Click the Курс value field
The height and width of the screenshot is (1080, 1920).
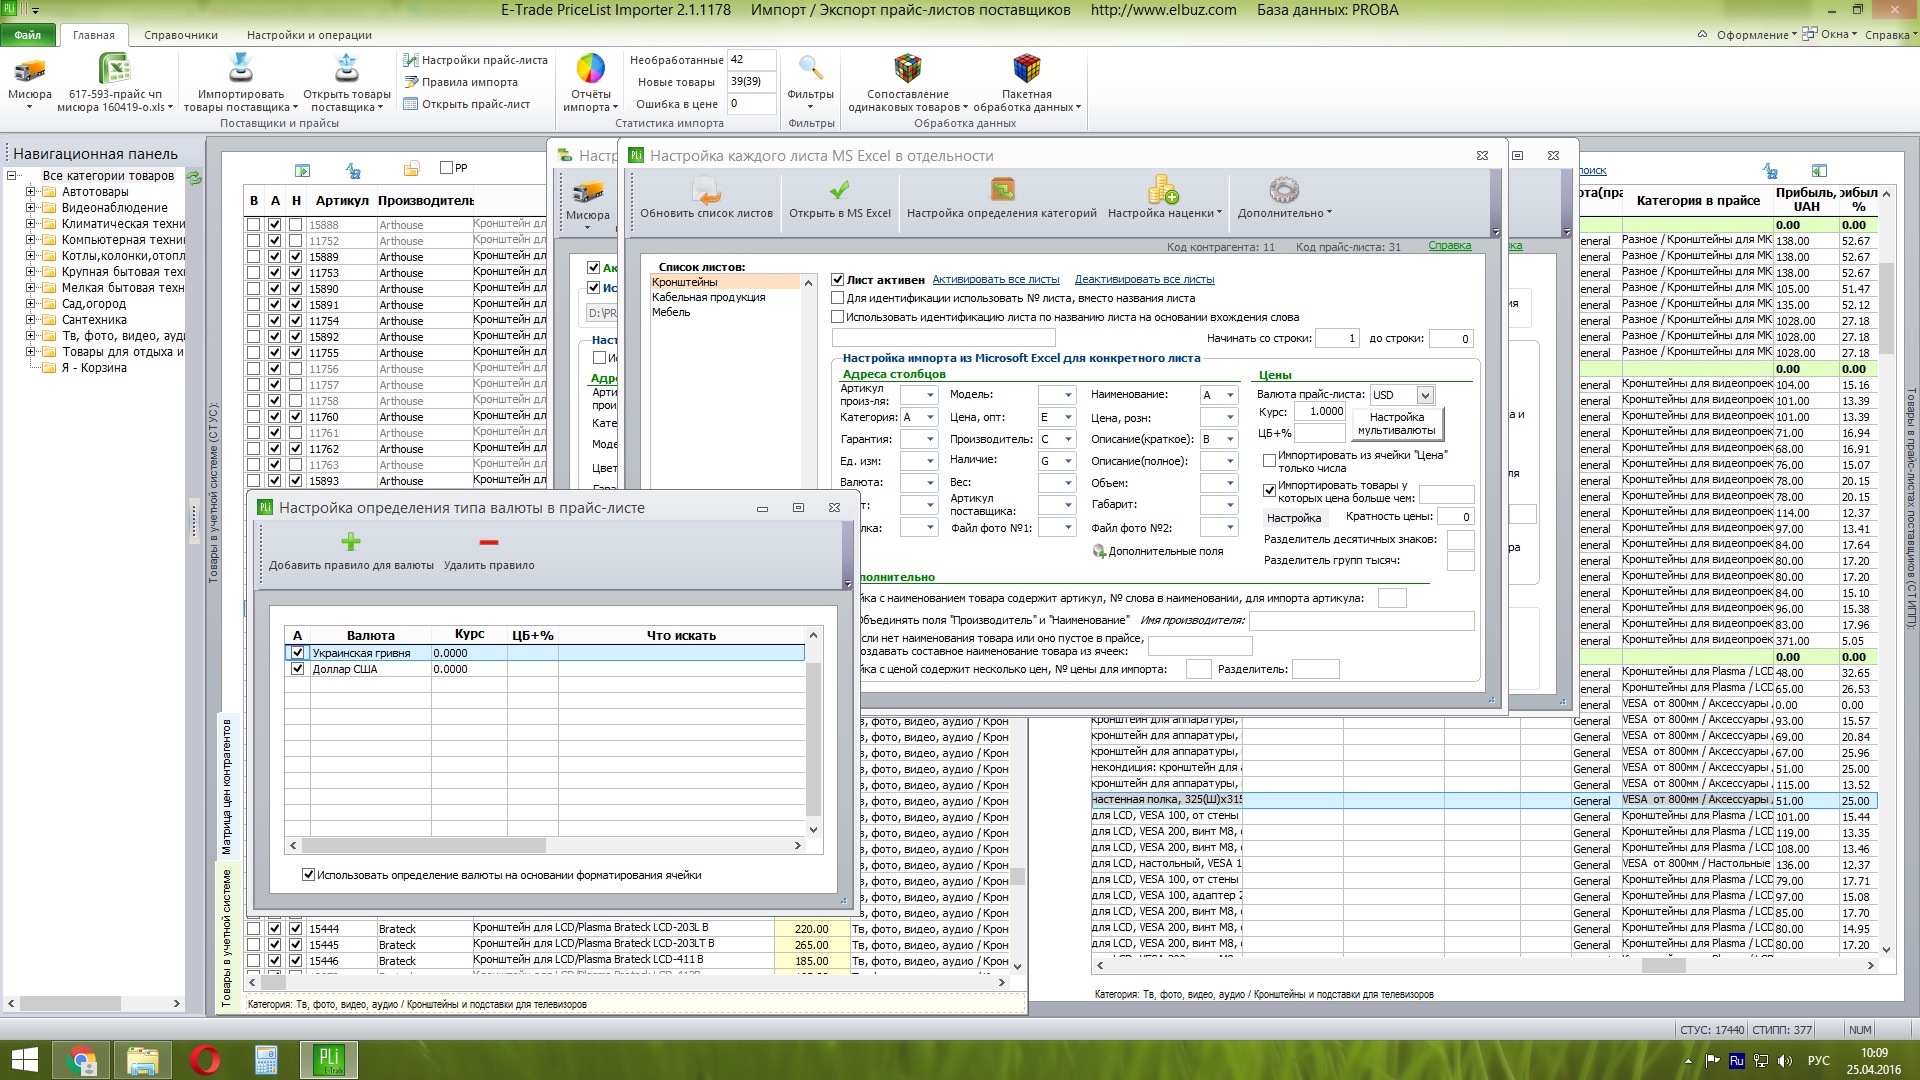click(x=1320, y=411)
